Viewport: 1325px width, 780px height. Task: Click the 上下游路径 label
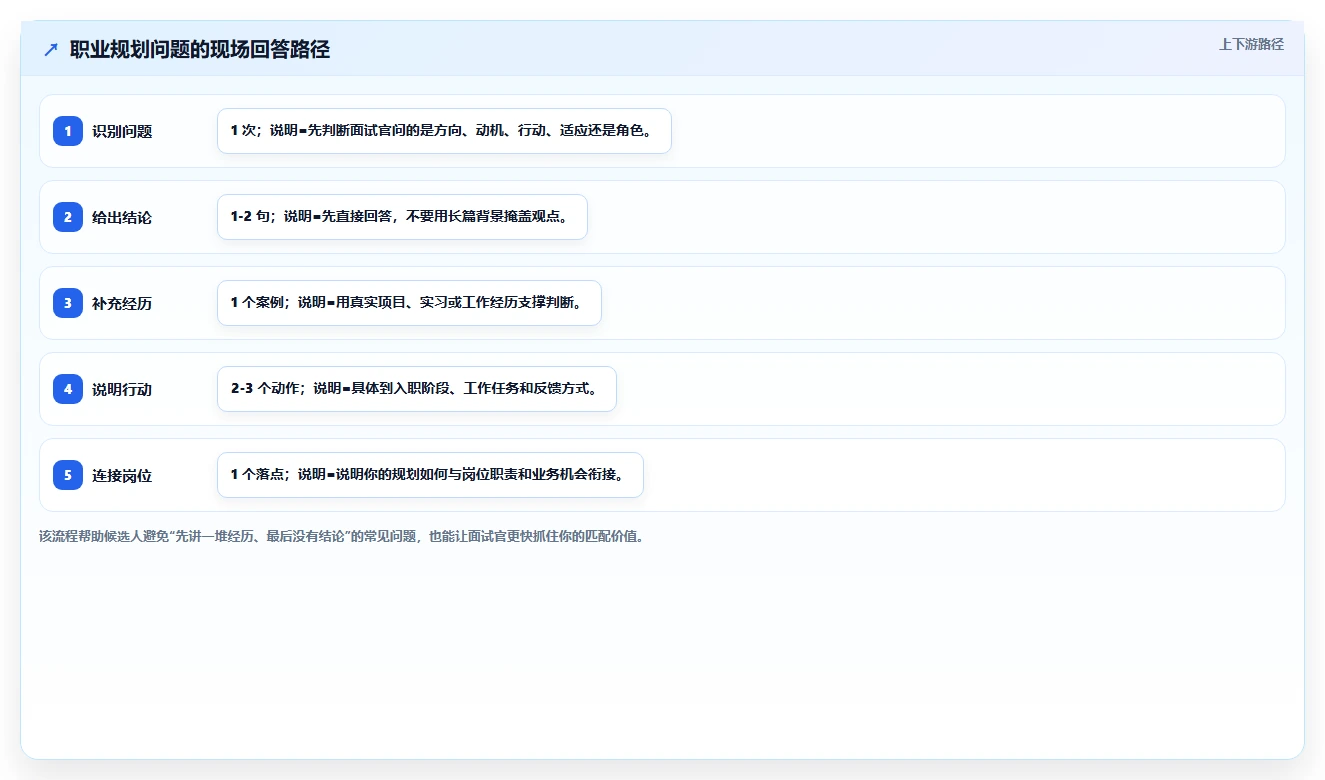(x=1251, y=45)
